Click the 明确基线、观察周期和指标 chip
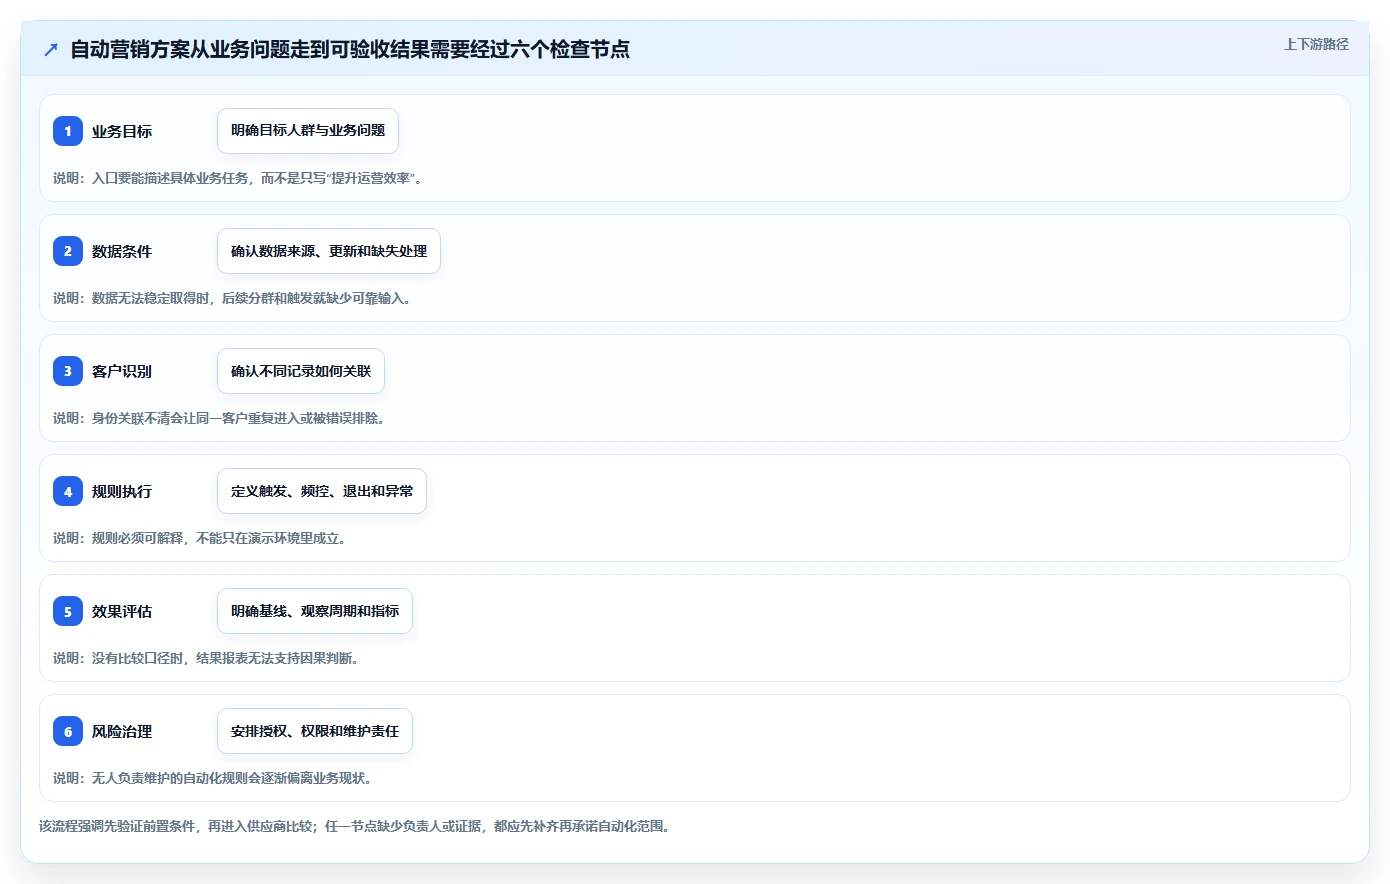The height and width of the screenshot is (884, 1390). click(315, 611)
